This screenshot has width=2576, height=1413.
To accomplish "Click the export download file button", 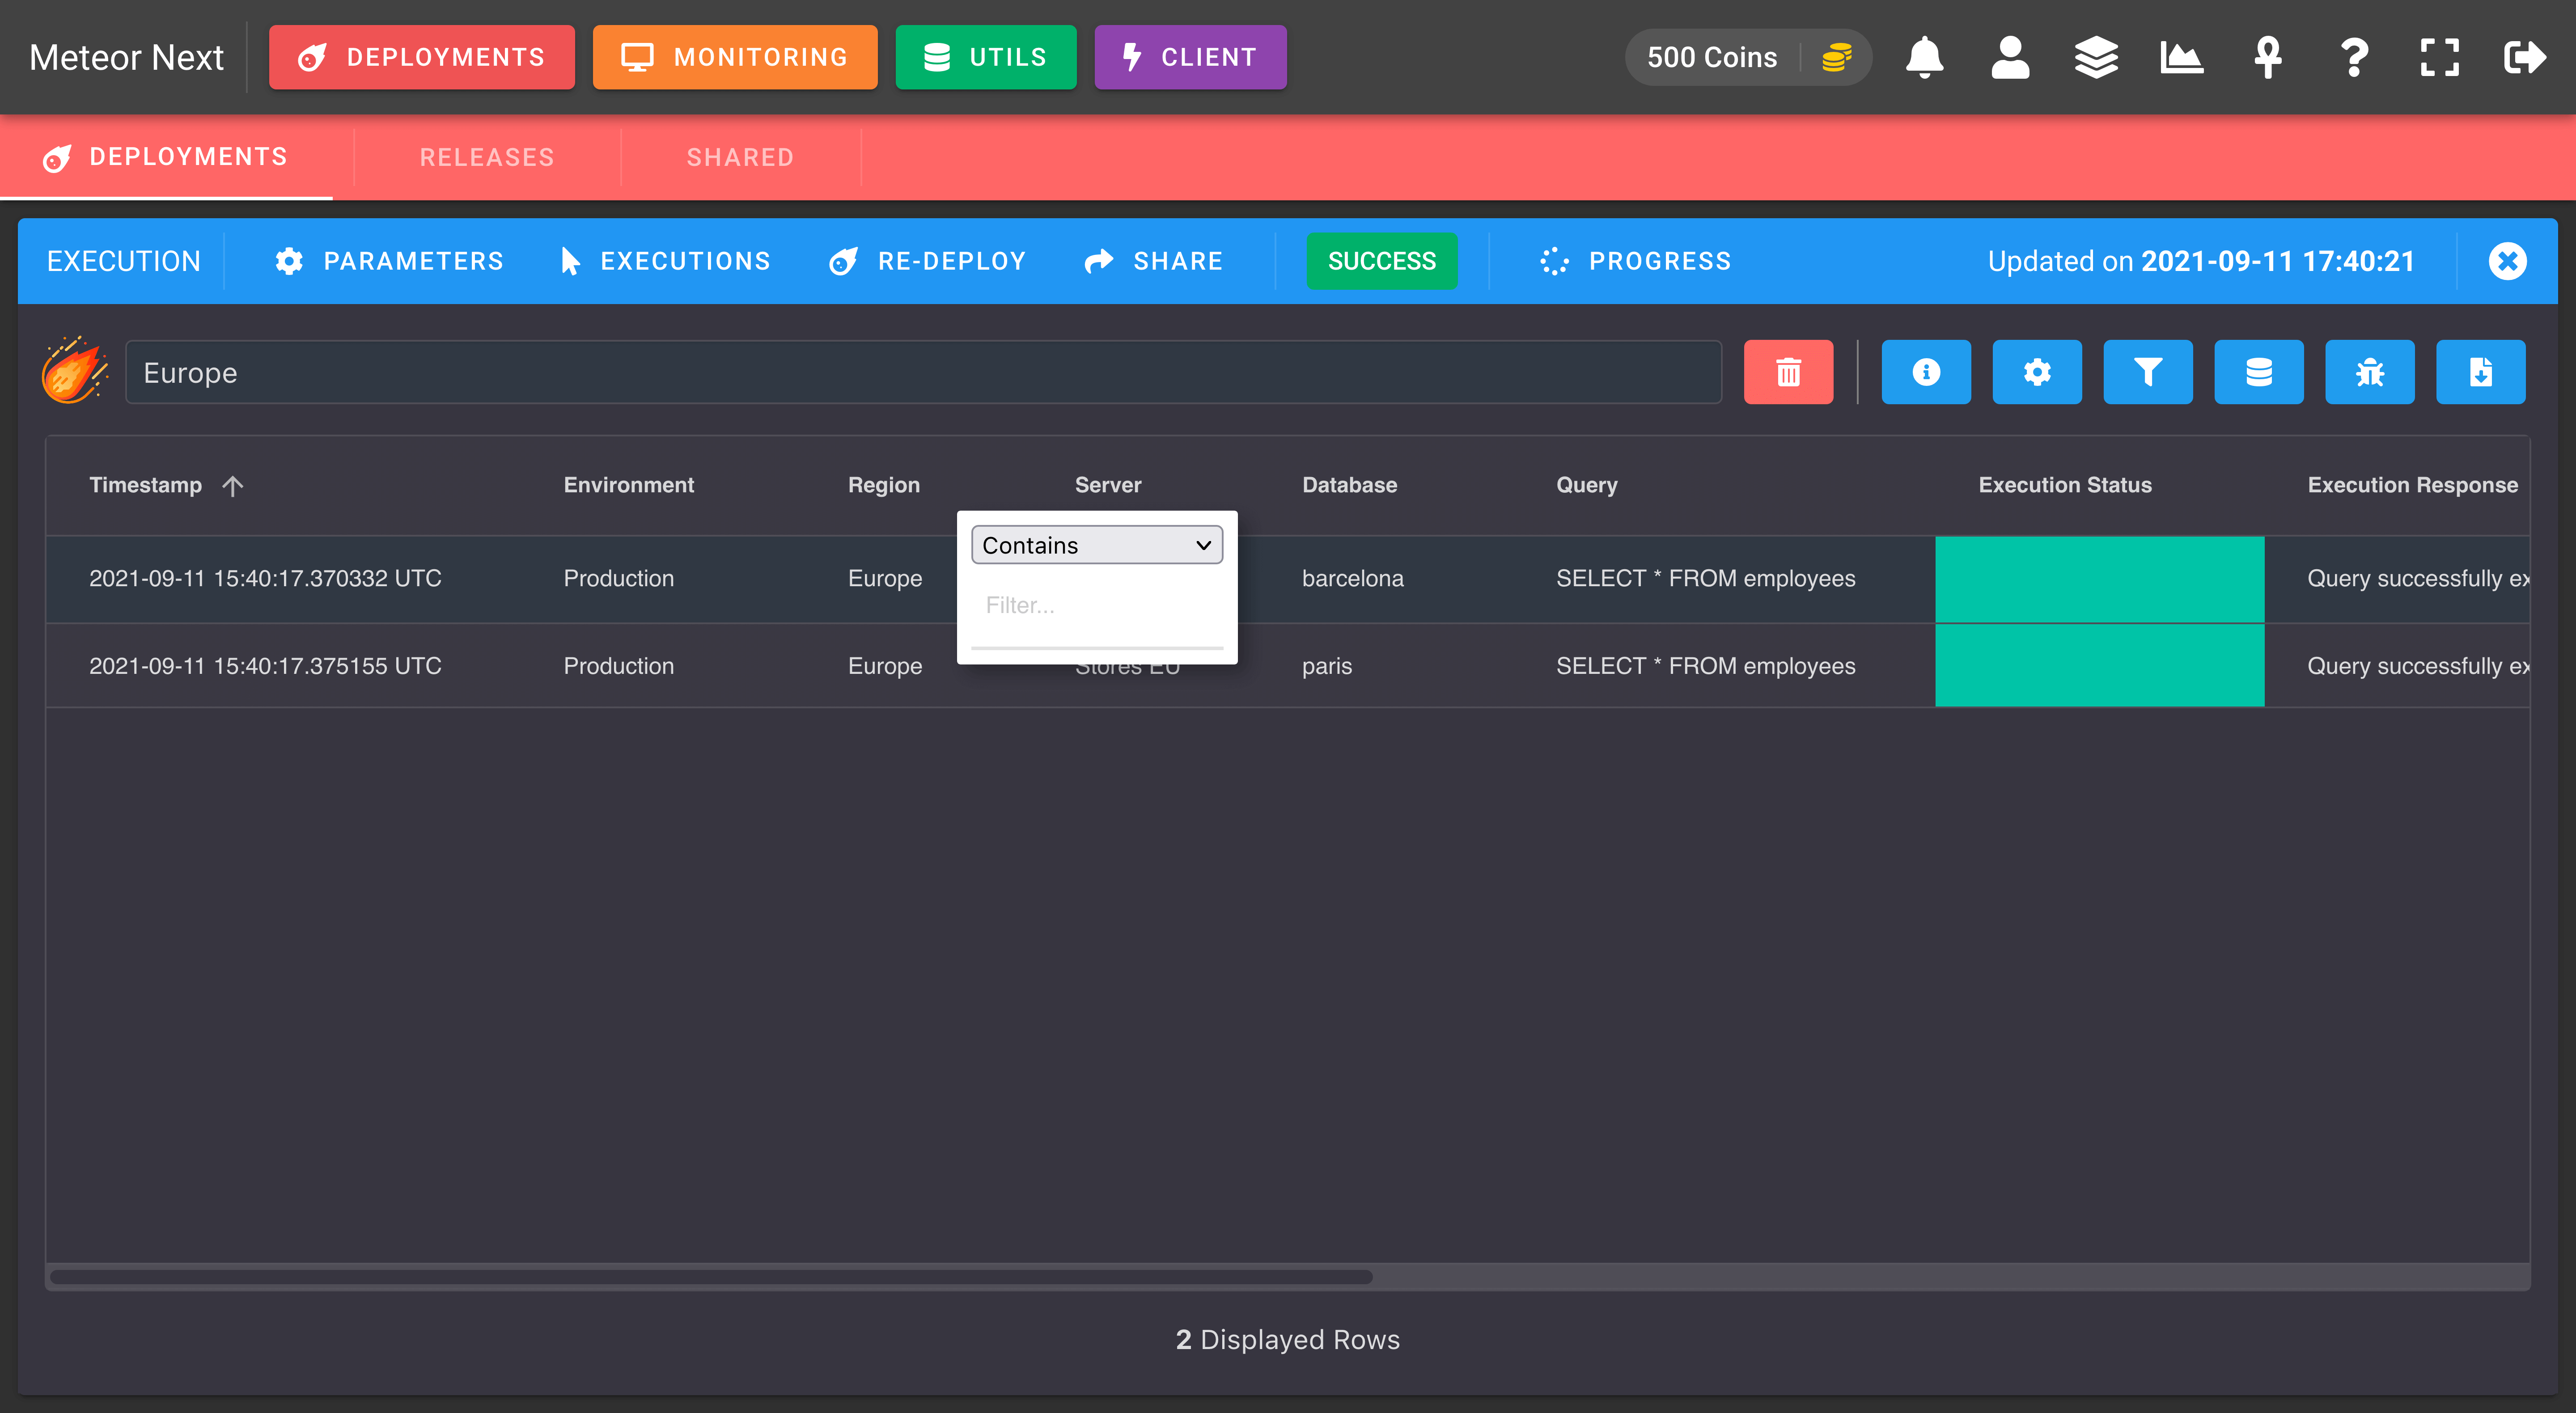I will (x=2481, y=372).
